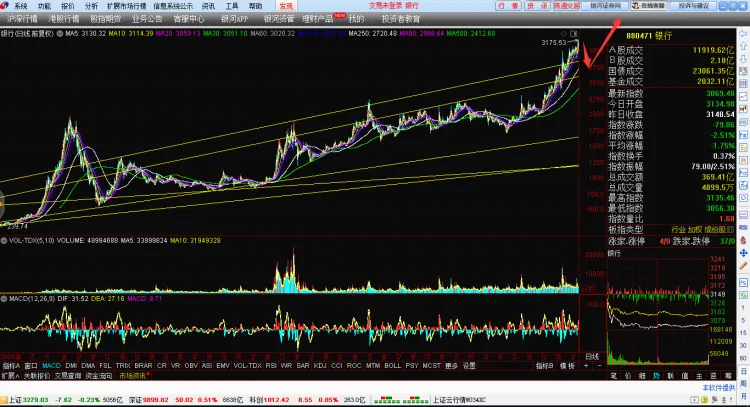The image size is (750, 407).
Task: Select the 值 tab in quote panel
Action: tap(685, 376)
